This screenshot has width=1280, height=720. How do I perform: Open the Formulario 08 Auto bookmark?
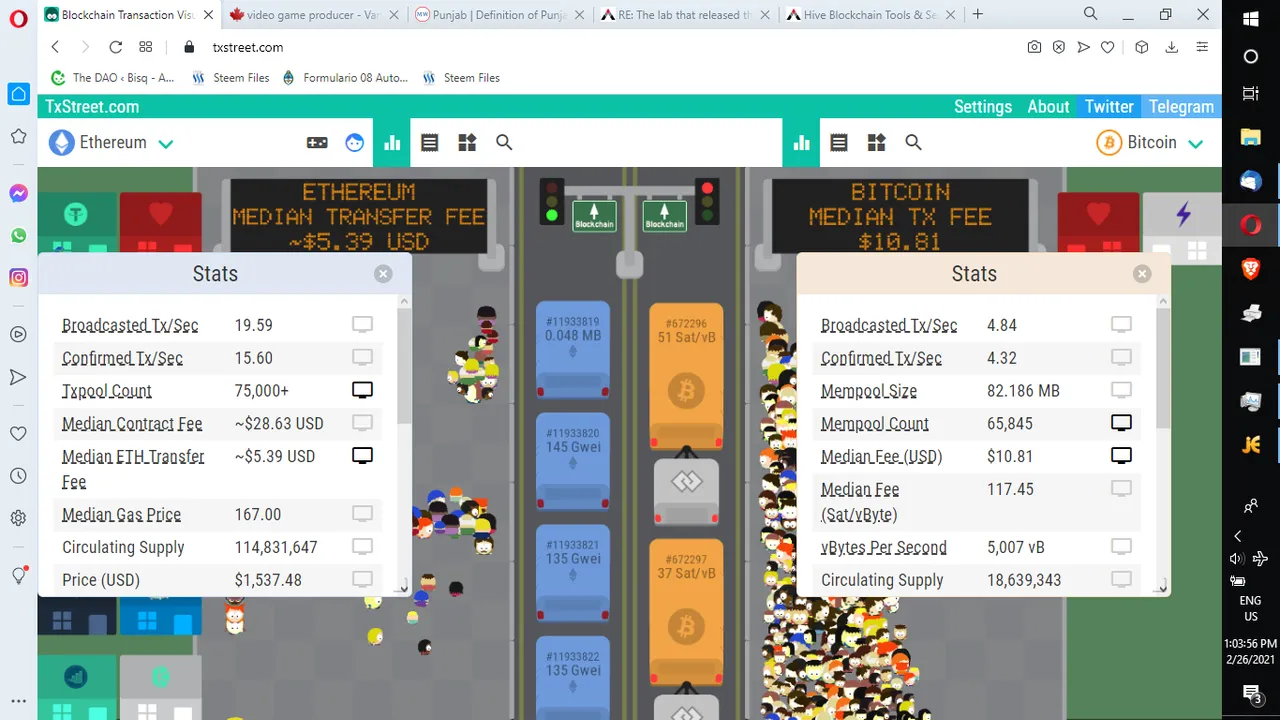click(x=345, y=77)
